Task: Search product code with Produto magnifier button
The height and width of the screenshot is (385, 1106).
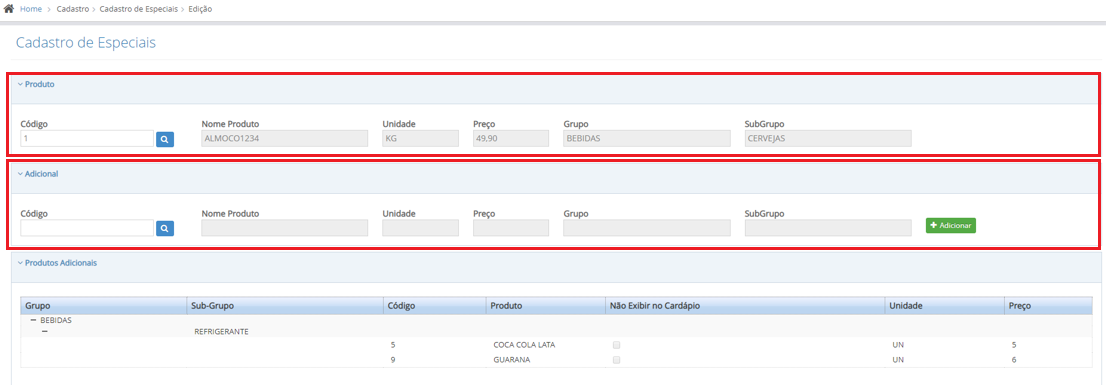Action: pos(165,139)
